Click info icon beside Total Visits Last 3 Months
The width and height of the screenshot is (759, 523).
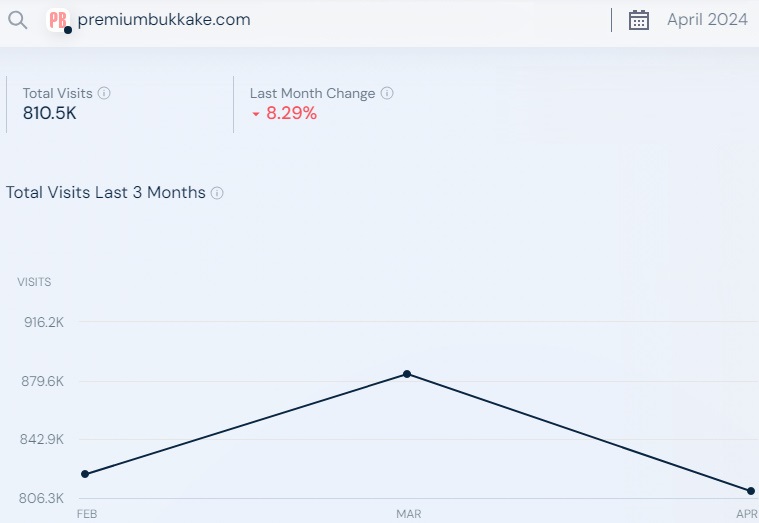coord(217,193)
